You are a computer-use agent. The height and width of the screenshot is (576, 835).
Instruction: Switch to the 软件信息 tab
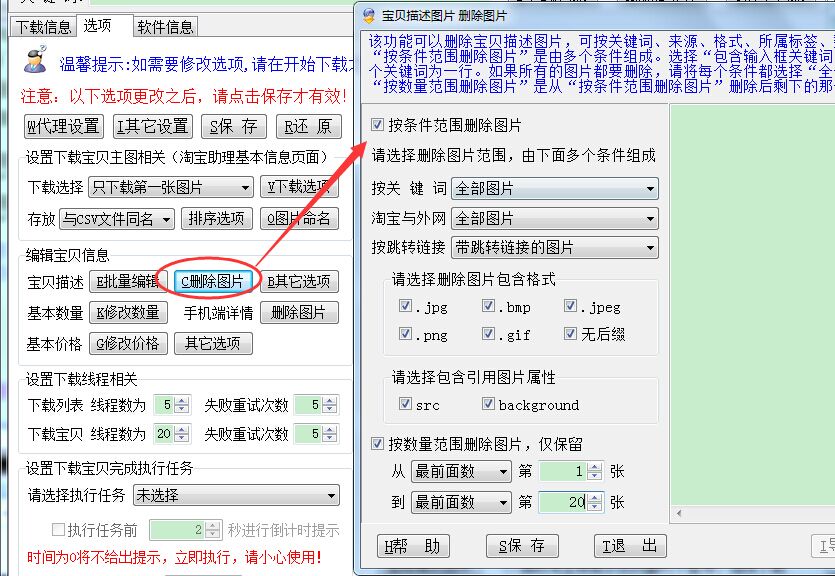pyautogui.click(x=165, y=27)
